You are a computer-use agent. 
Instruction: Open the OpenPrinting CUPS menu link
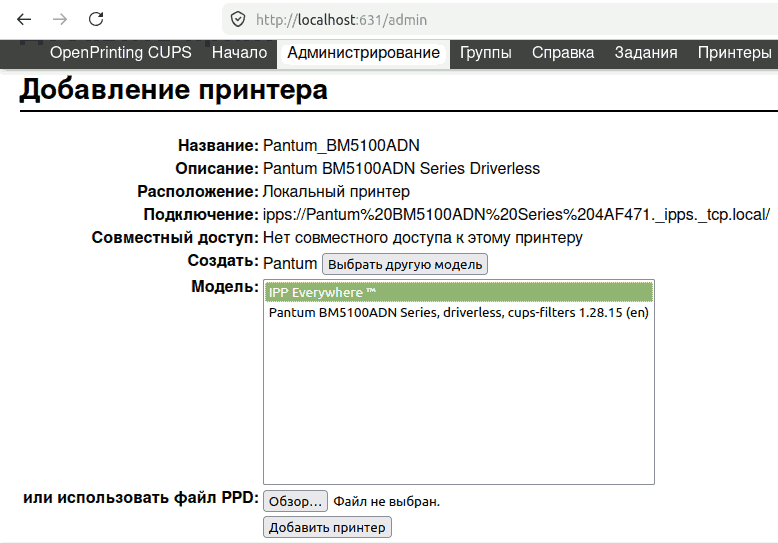point(121,53)
